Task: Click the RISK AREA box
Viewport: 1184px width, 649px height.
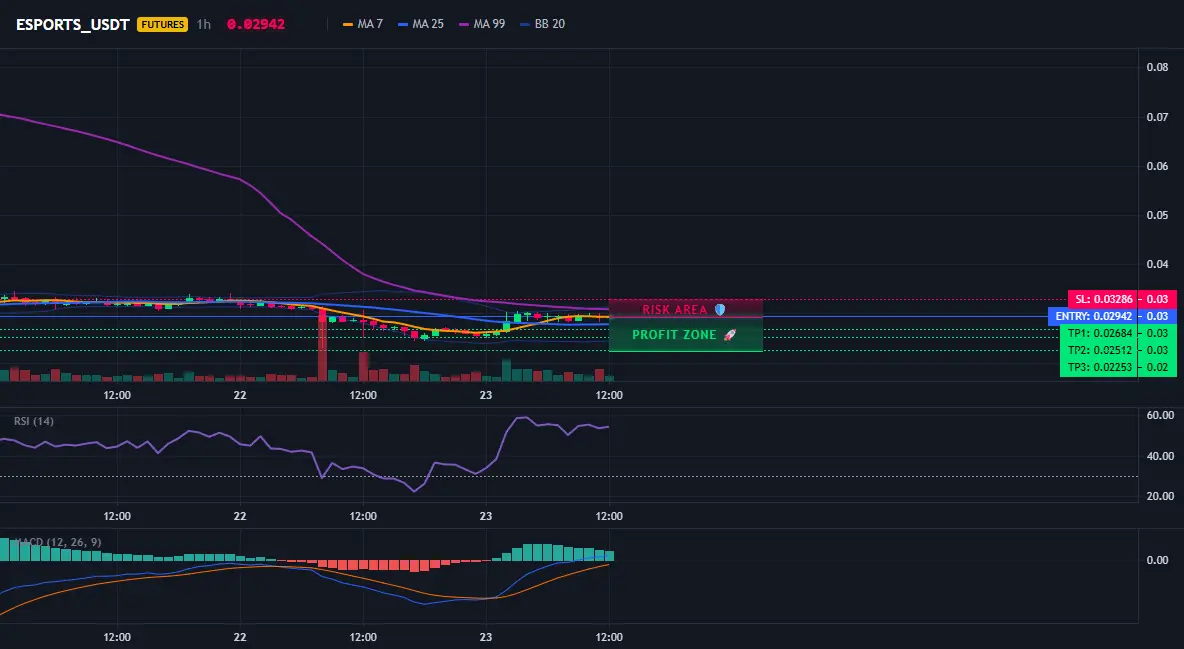Action: (686, 308)
